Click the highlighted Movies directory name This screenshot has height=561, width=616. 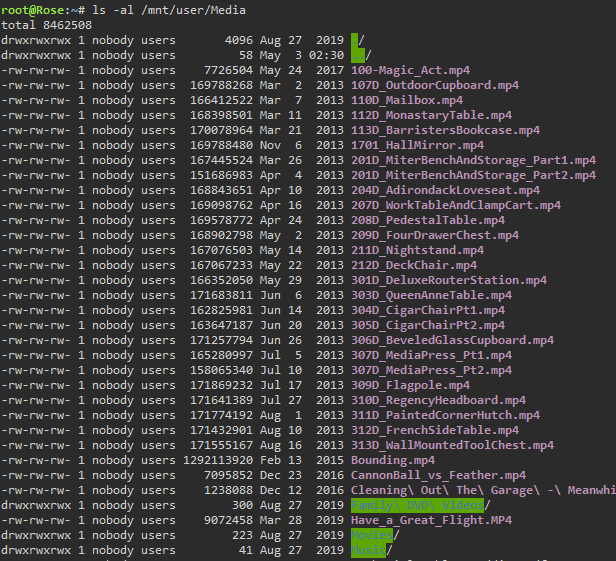click(372, 535)
